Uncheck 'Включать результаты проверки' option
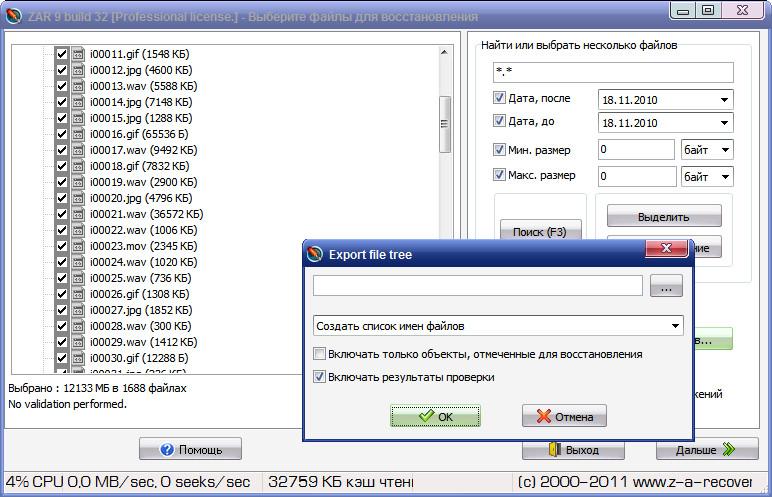Viewport: 772px width, 497px height. tap(319, 377)
